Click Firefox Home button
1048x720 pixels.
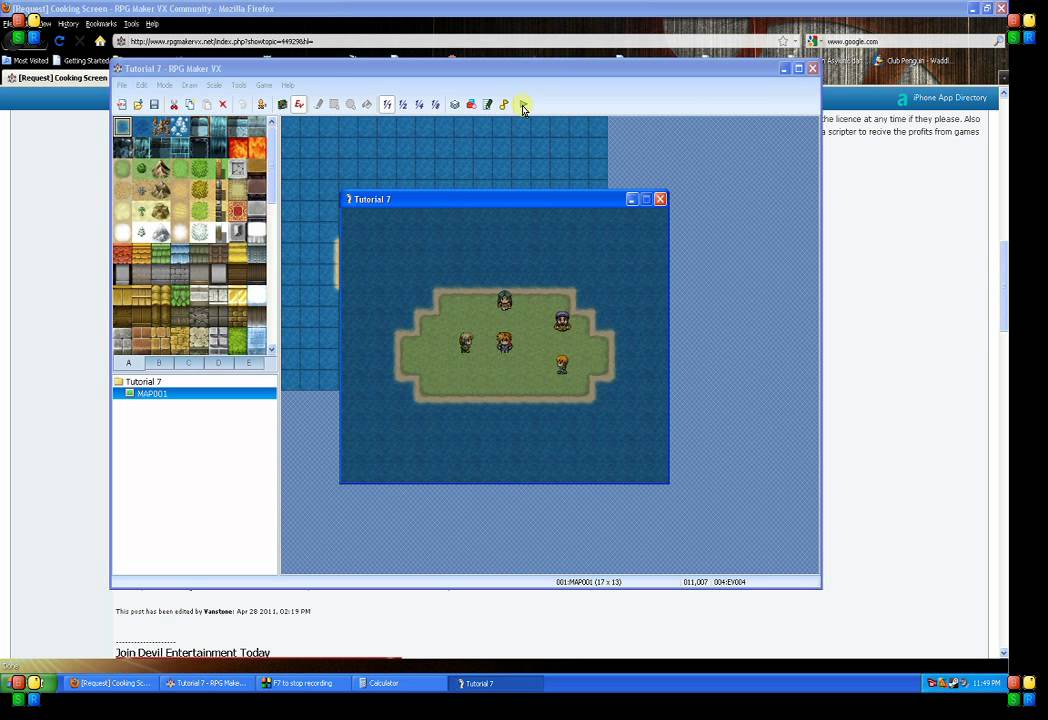[100, 41]
